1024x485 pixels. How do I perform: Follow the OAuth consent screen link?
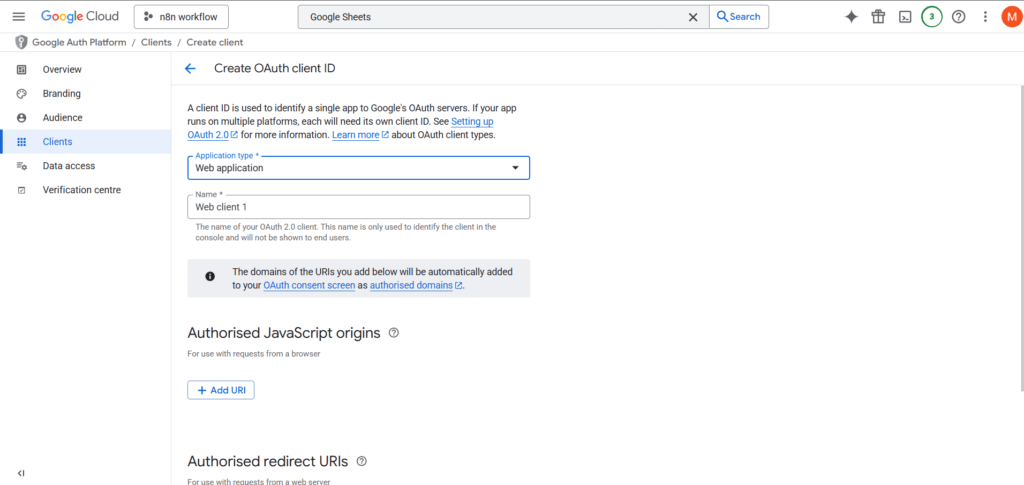click(309, 286)
